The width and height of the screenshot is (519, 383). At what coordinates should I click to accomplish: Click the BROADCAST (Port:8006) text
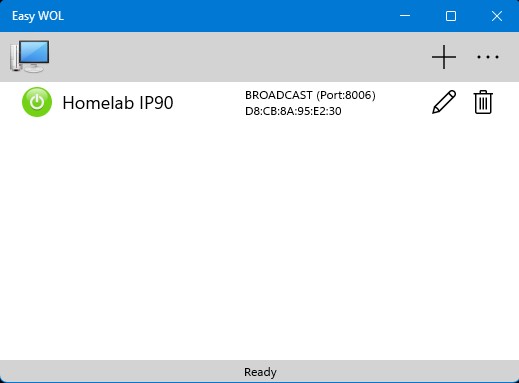point(310,95)
